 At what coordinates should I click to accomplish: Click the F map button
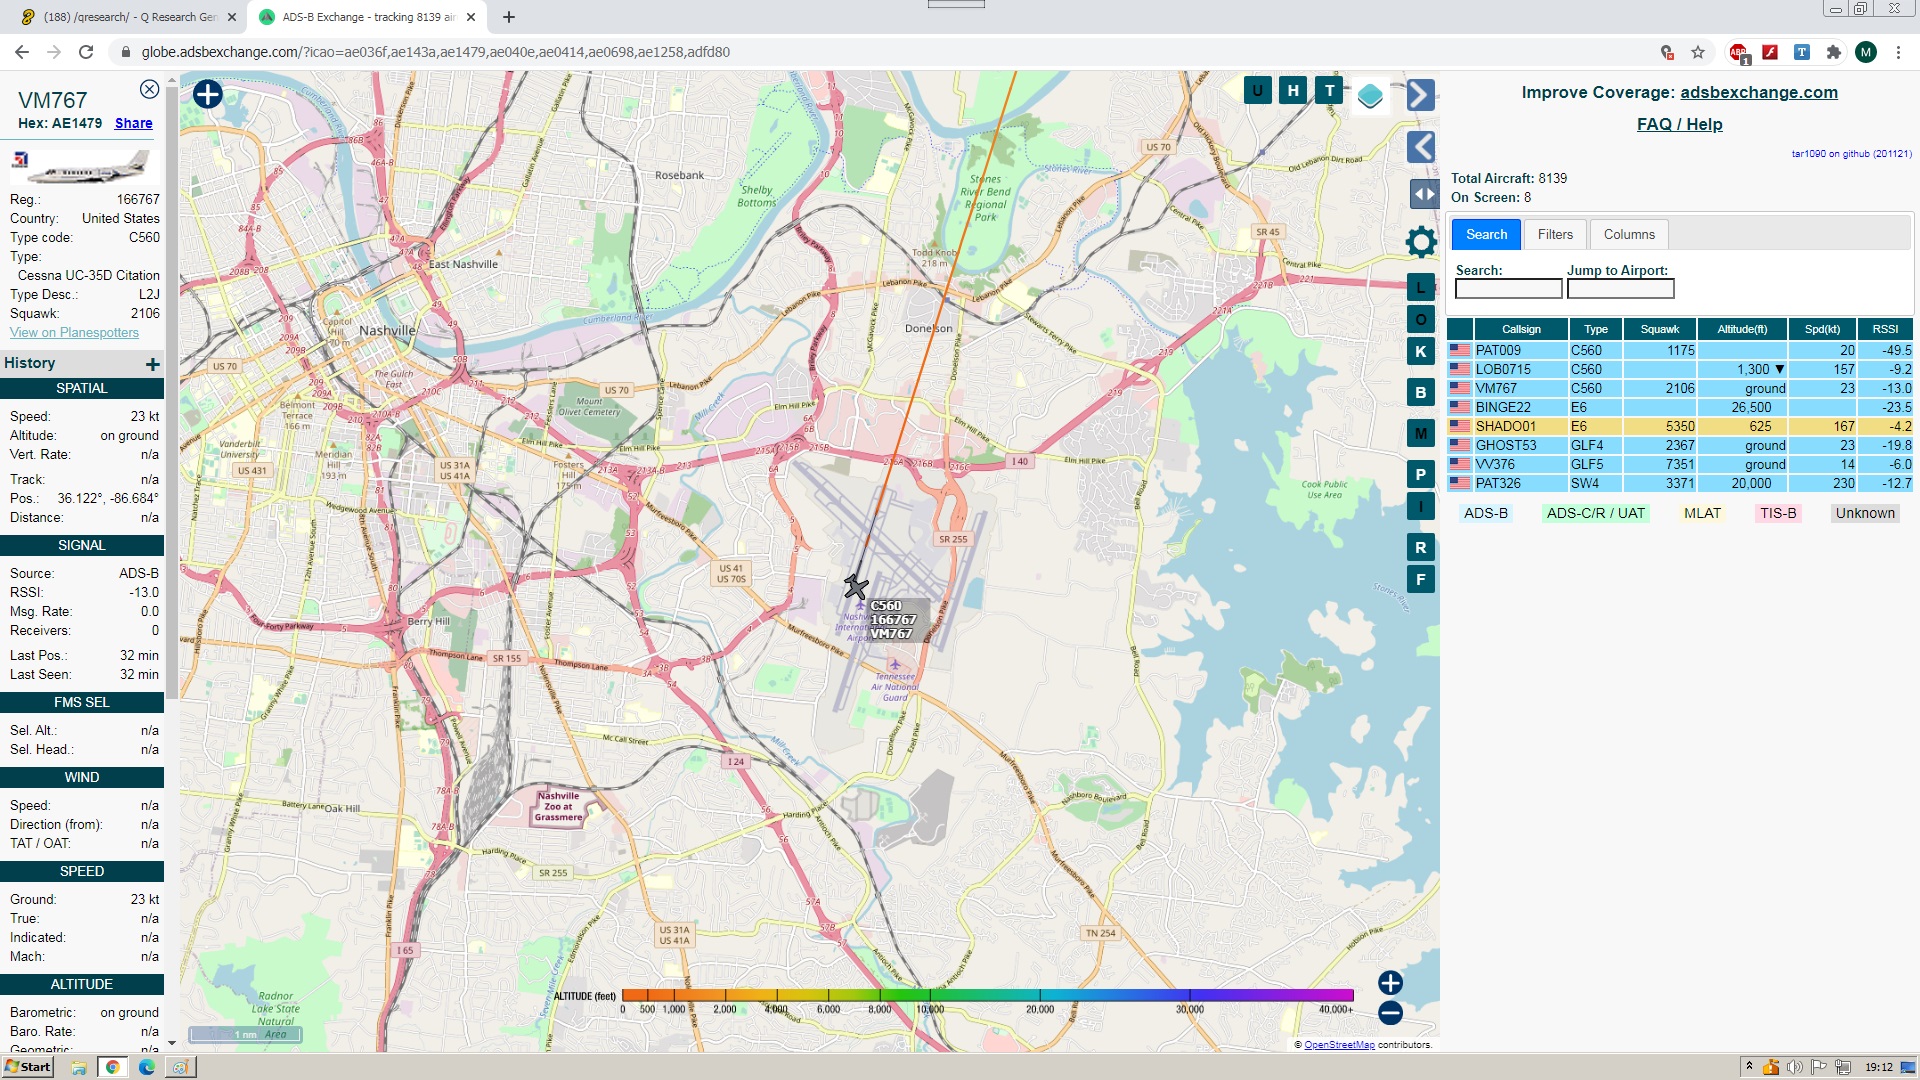click(1420, 580)
